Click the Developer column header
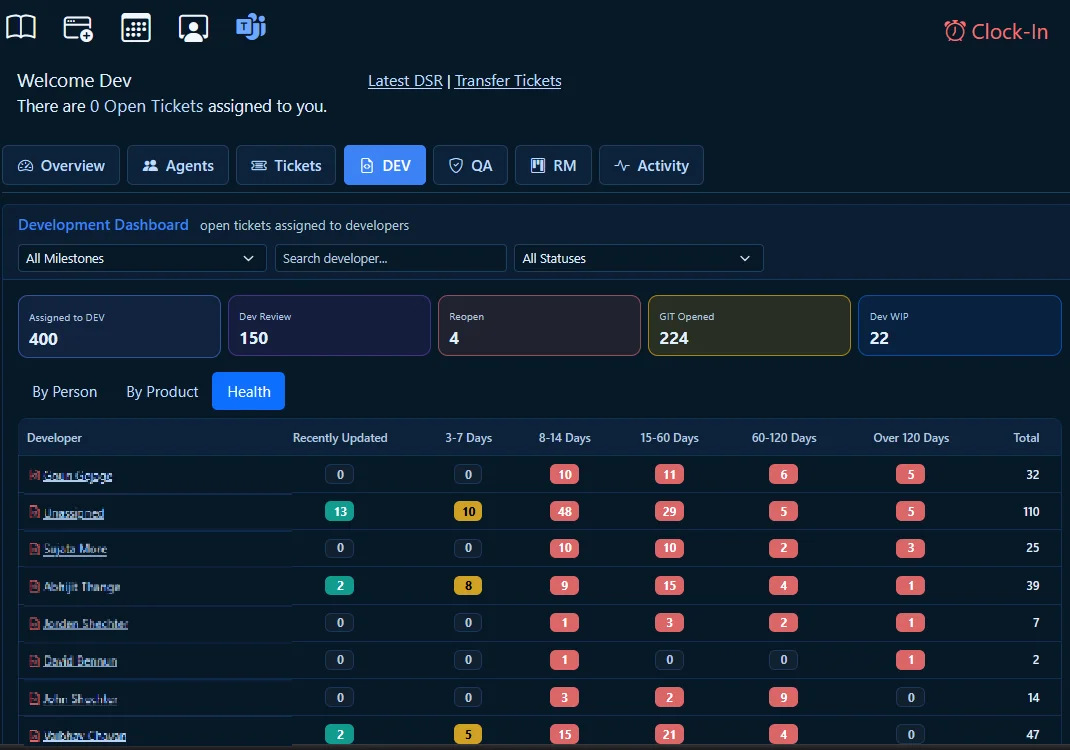This screenshot has width=1070, height=750. point(54,438)
